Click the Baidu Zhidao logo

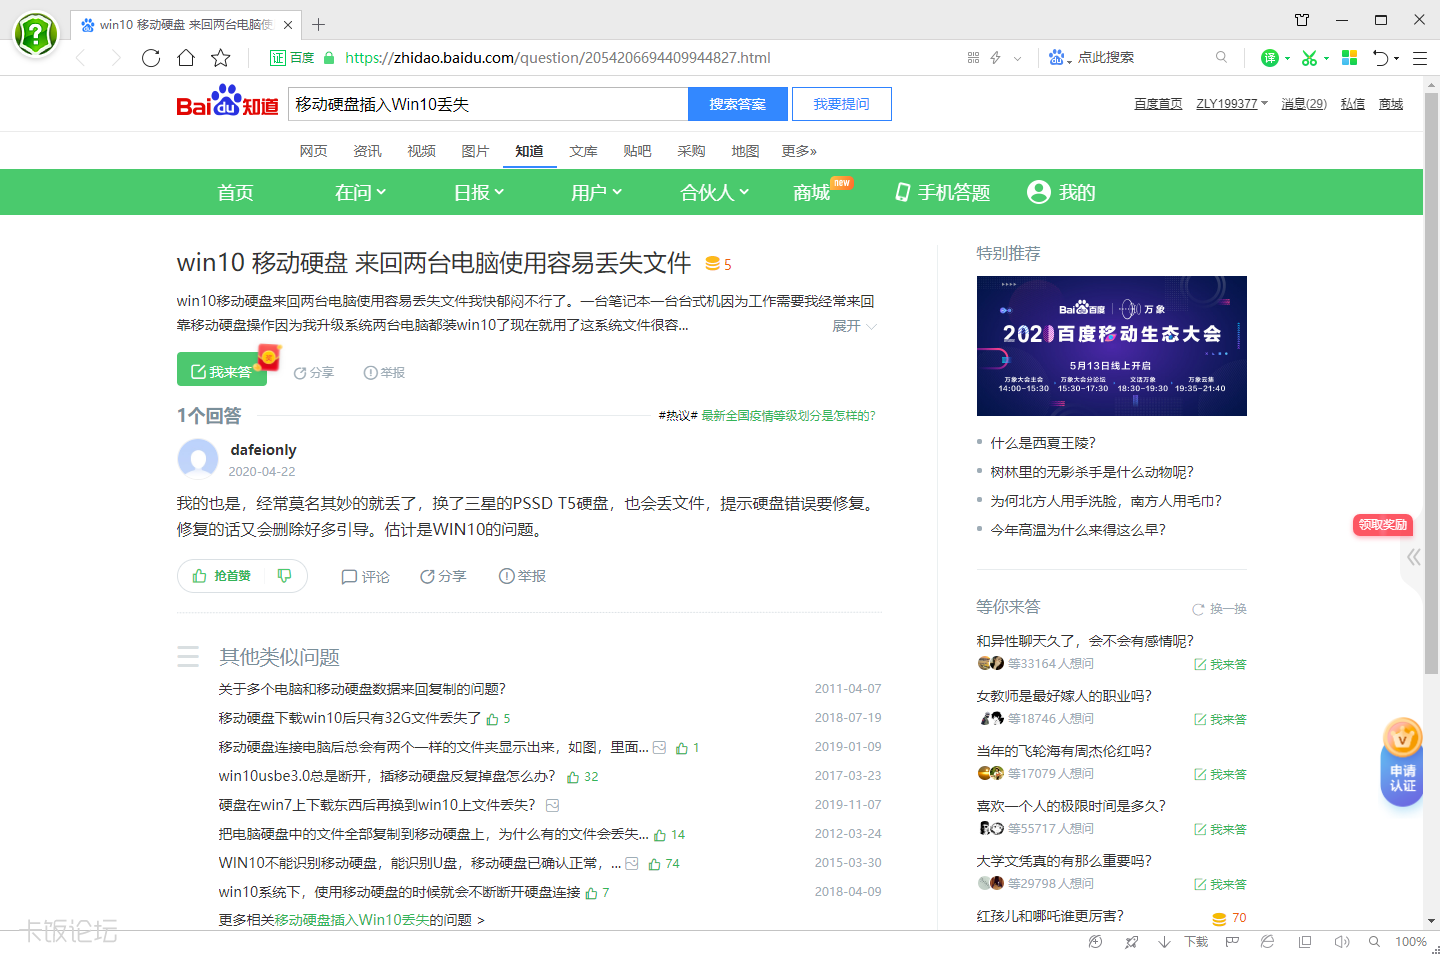(x=227, y=101)
